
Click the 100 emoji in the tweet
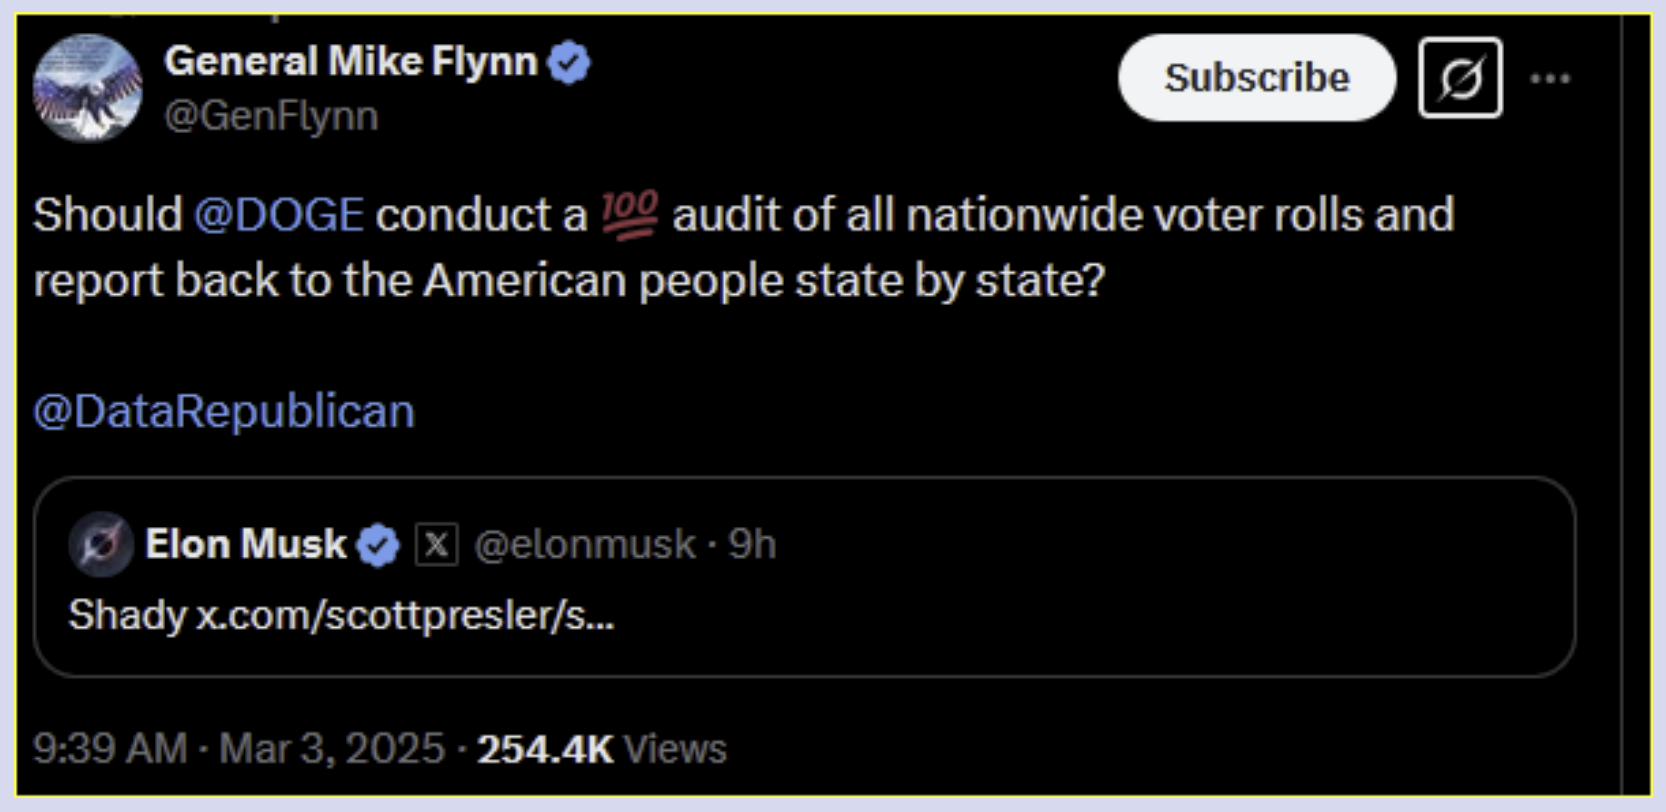[629, 215]
